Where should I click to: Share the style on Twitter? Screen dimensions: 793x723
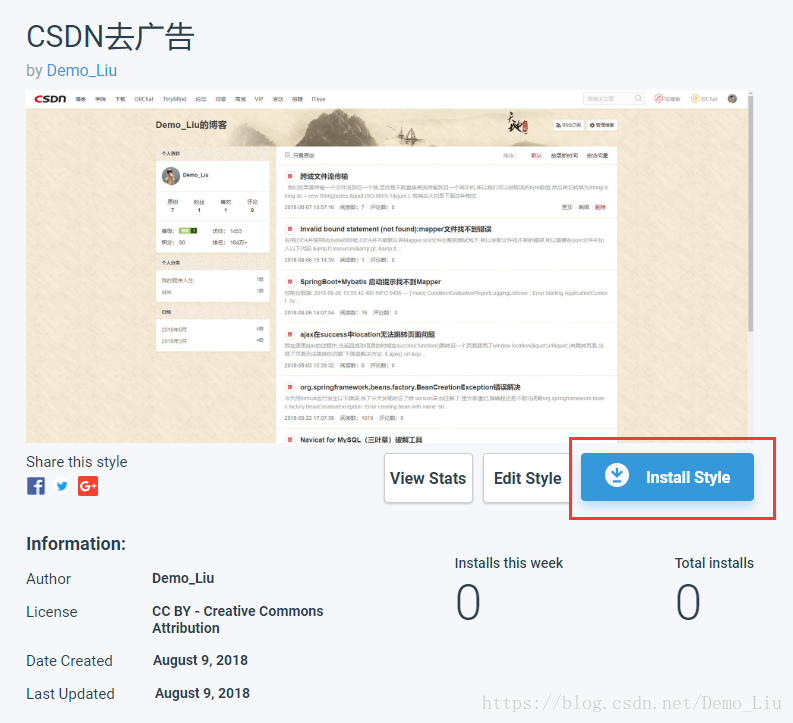point(62,486)
